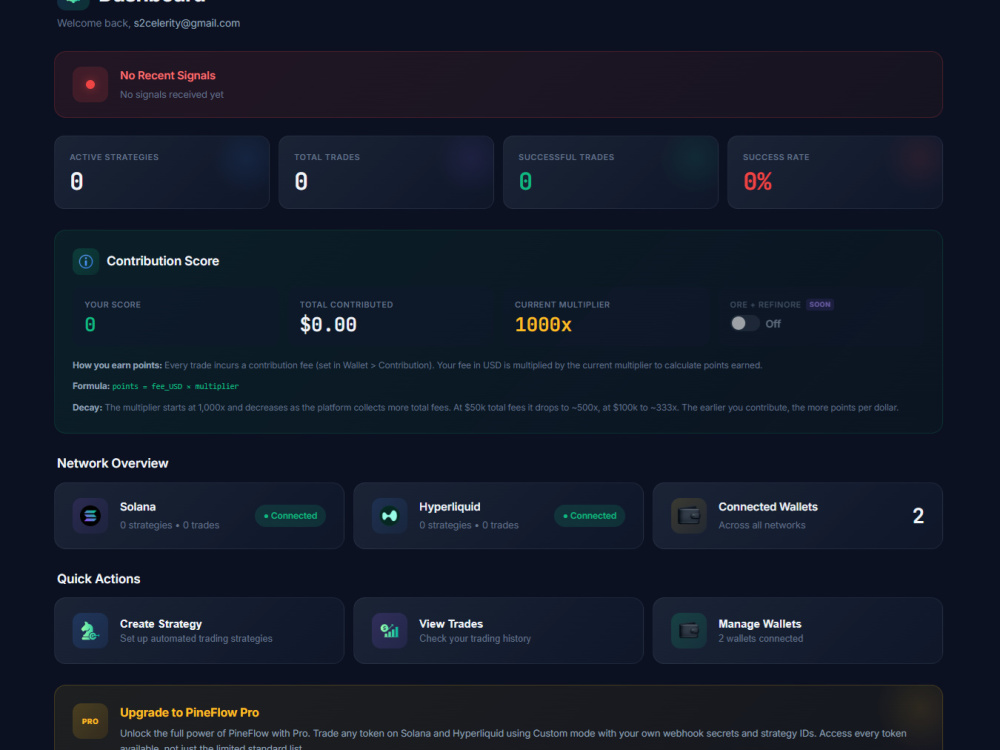
Task: Click the 'No signals received yet' text
Action: pos(172,94)
